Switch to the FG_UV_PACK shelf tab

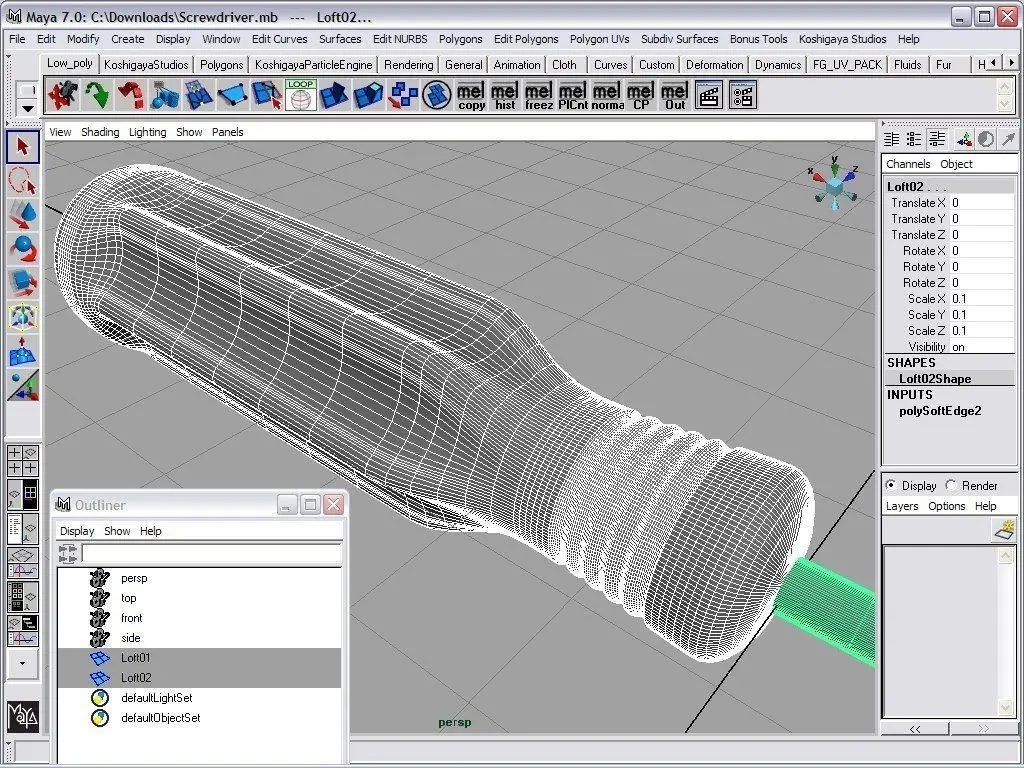click(847, 65)
